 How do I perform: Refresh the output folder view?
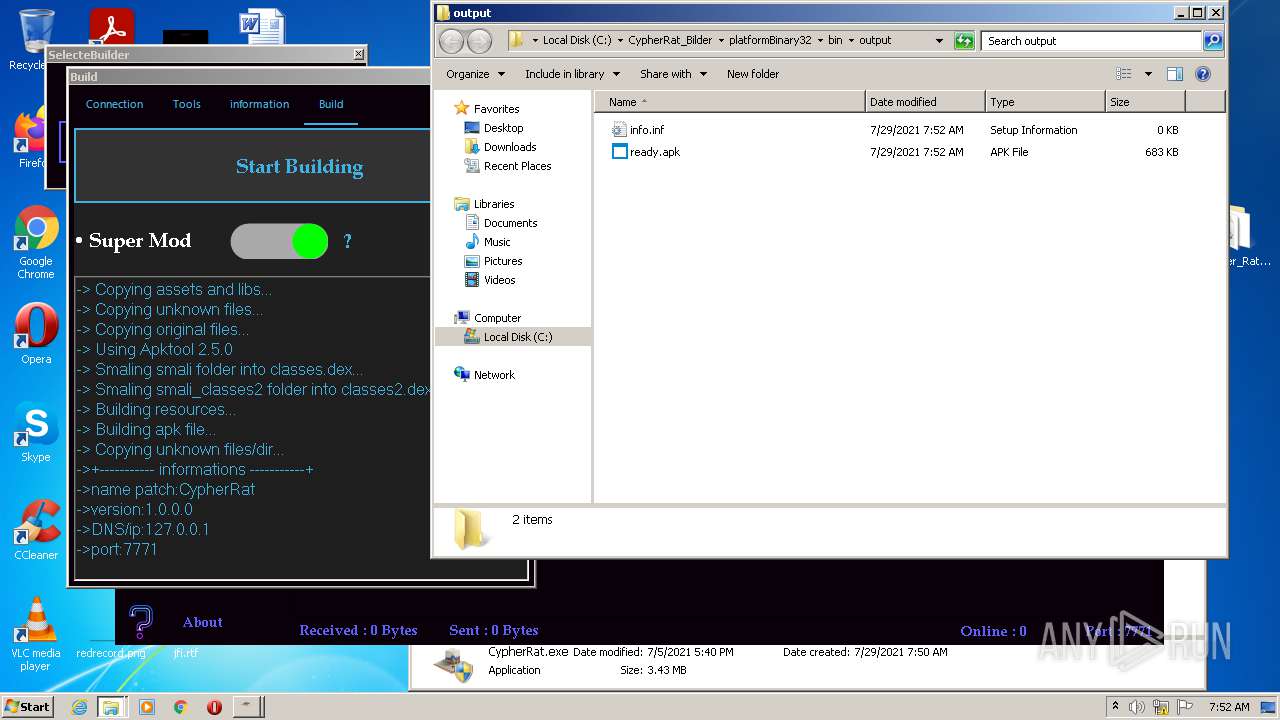click(964, 41)
